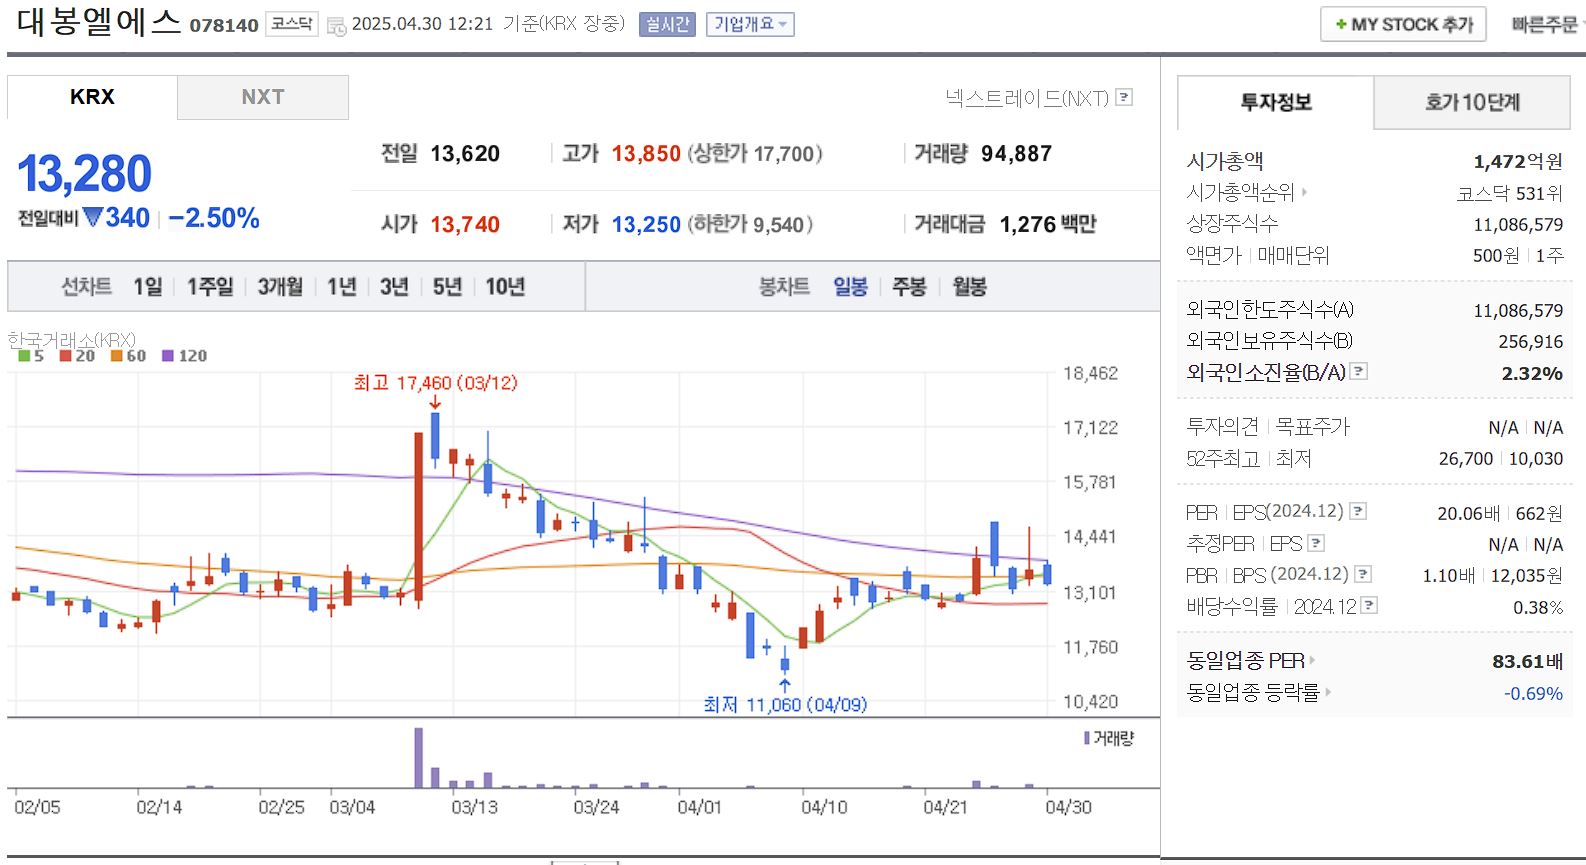The height and width of the screenshot is (865, 1586).
Task: Click the stock name 대봉엘에스
Action: pos(98,22)
